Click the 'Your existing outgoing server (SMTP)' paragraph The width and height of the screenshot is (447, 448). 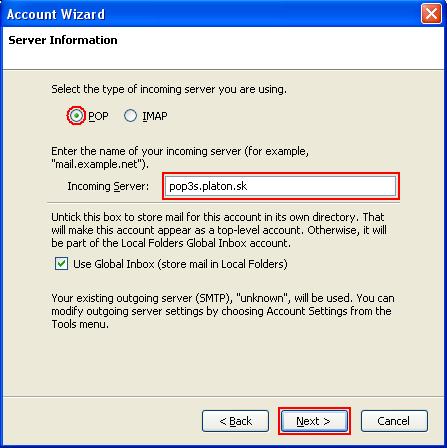223,311
